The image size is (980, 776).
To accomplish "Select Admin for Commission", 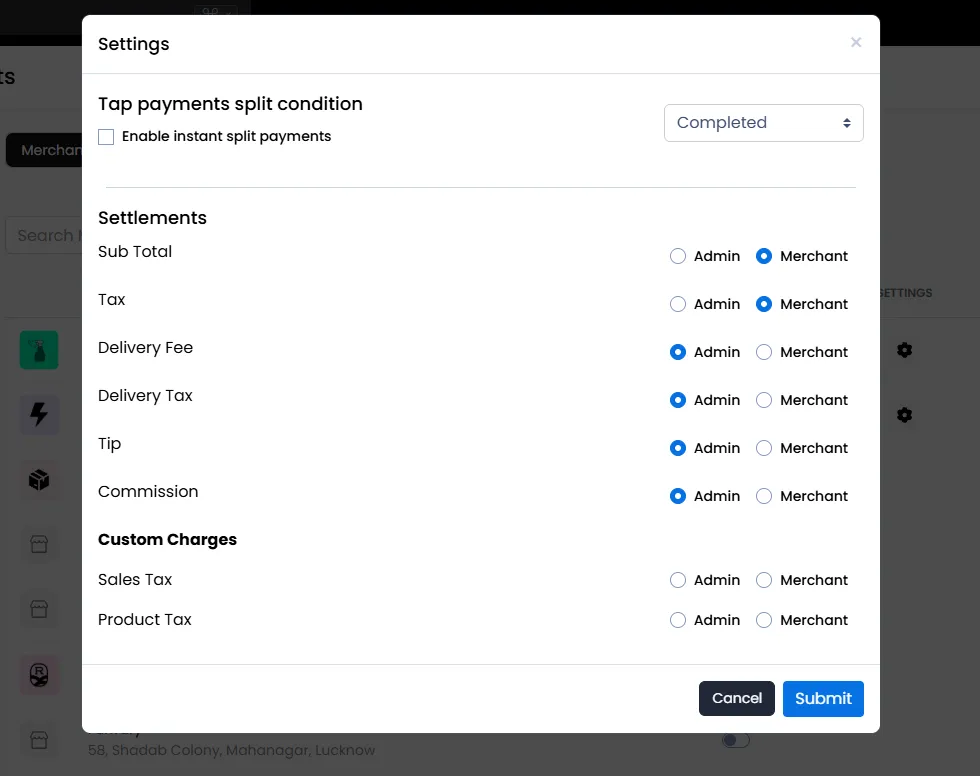I will tap(678, 496).
